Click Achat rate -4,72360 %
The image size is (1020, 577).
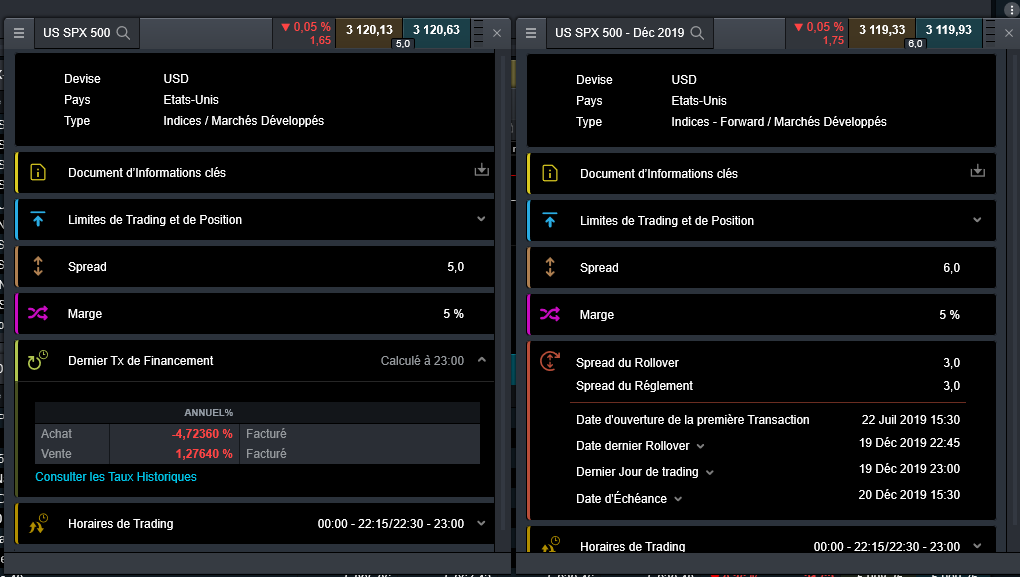[202, 434]
